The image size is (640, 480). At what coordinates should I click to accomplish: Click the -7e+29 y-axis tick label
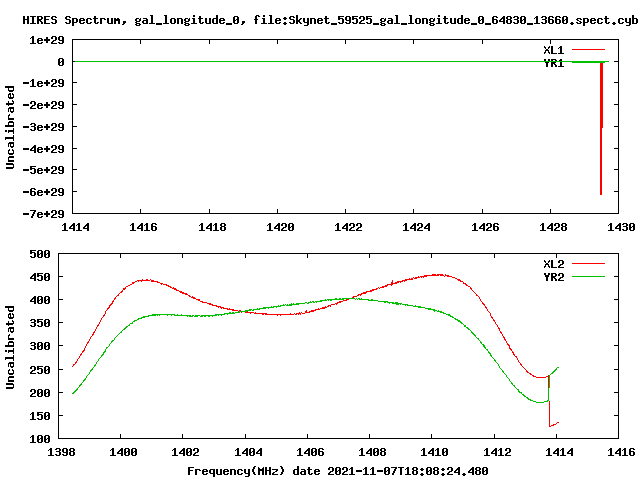pyautogui.click(x=43, y=214)
